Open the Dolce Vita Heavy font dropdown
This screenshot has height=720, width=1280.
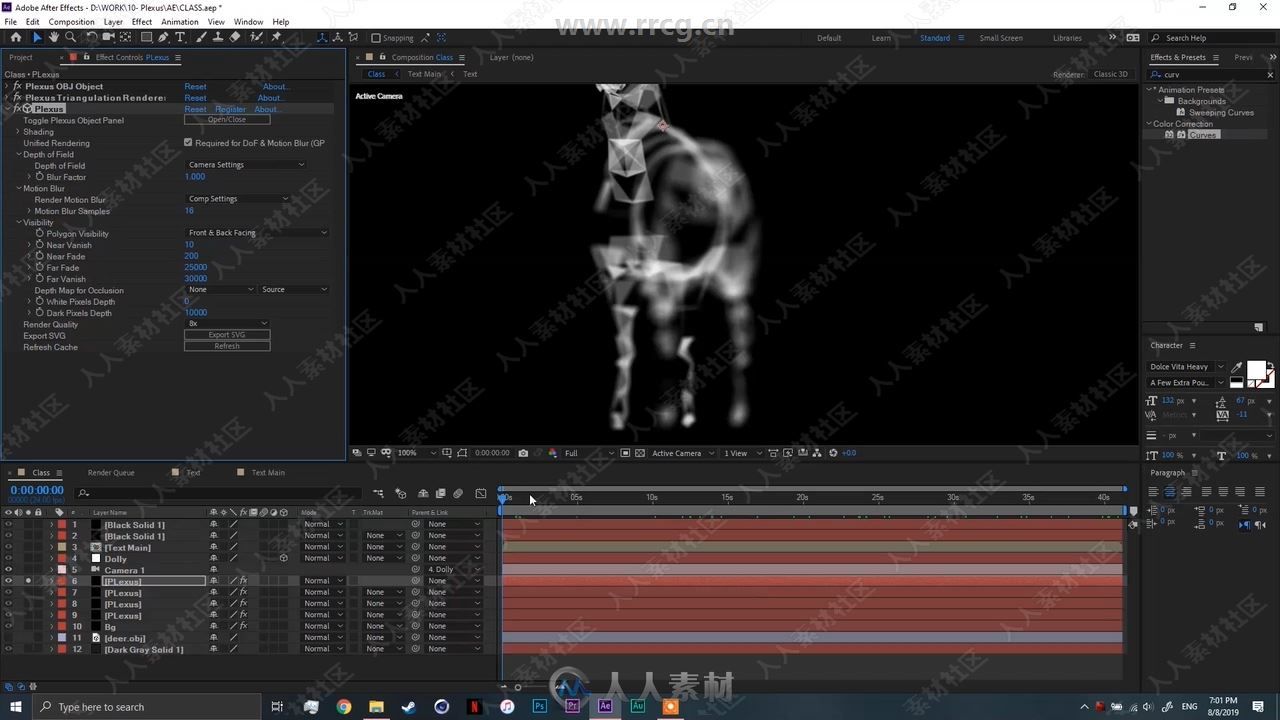pyautogui.click(x=1186, y=367)
